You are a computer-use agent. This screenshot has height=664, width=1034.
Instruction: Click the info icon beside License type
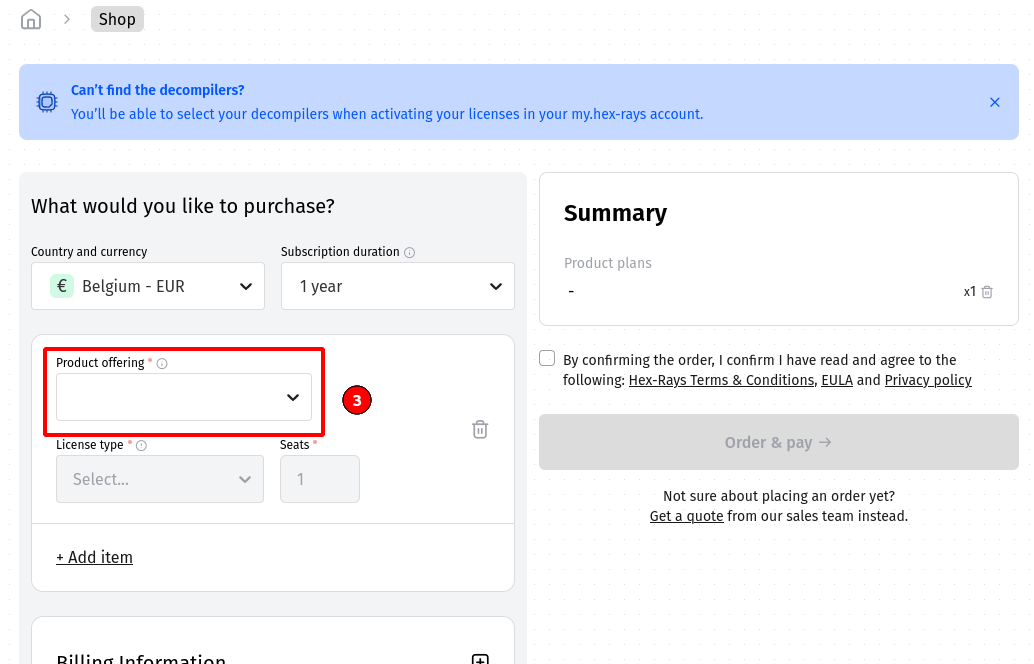pos(141,446)
